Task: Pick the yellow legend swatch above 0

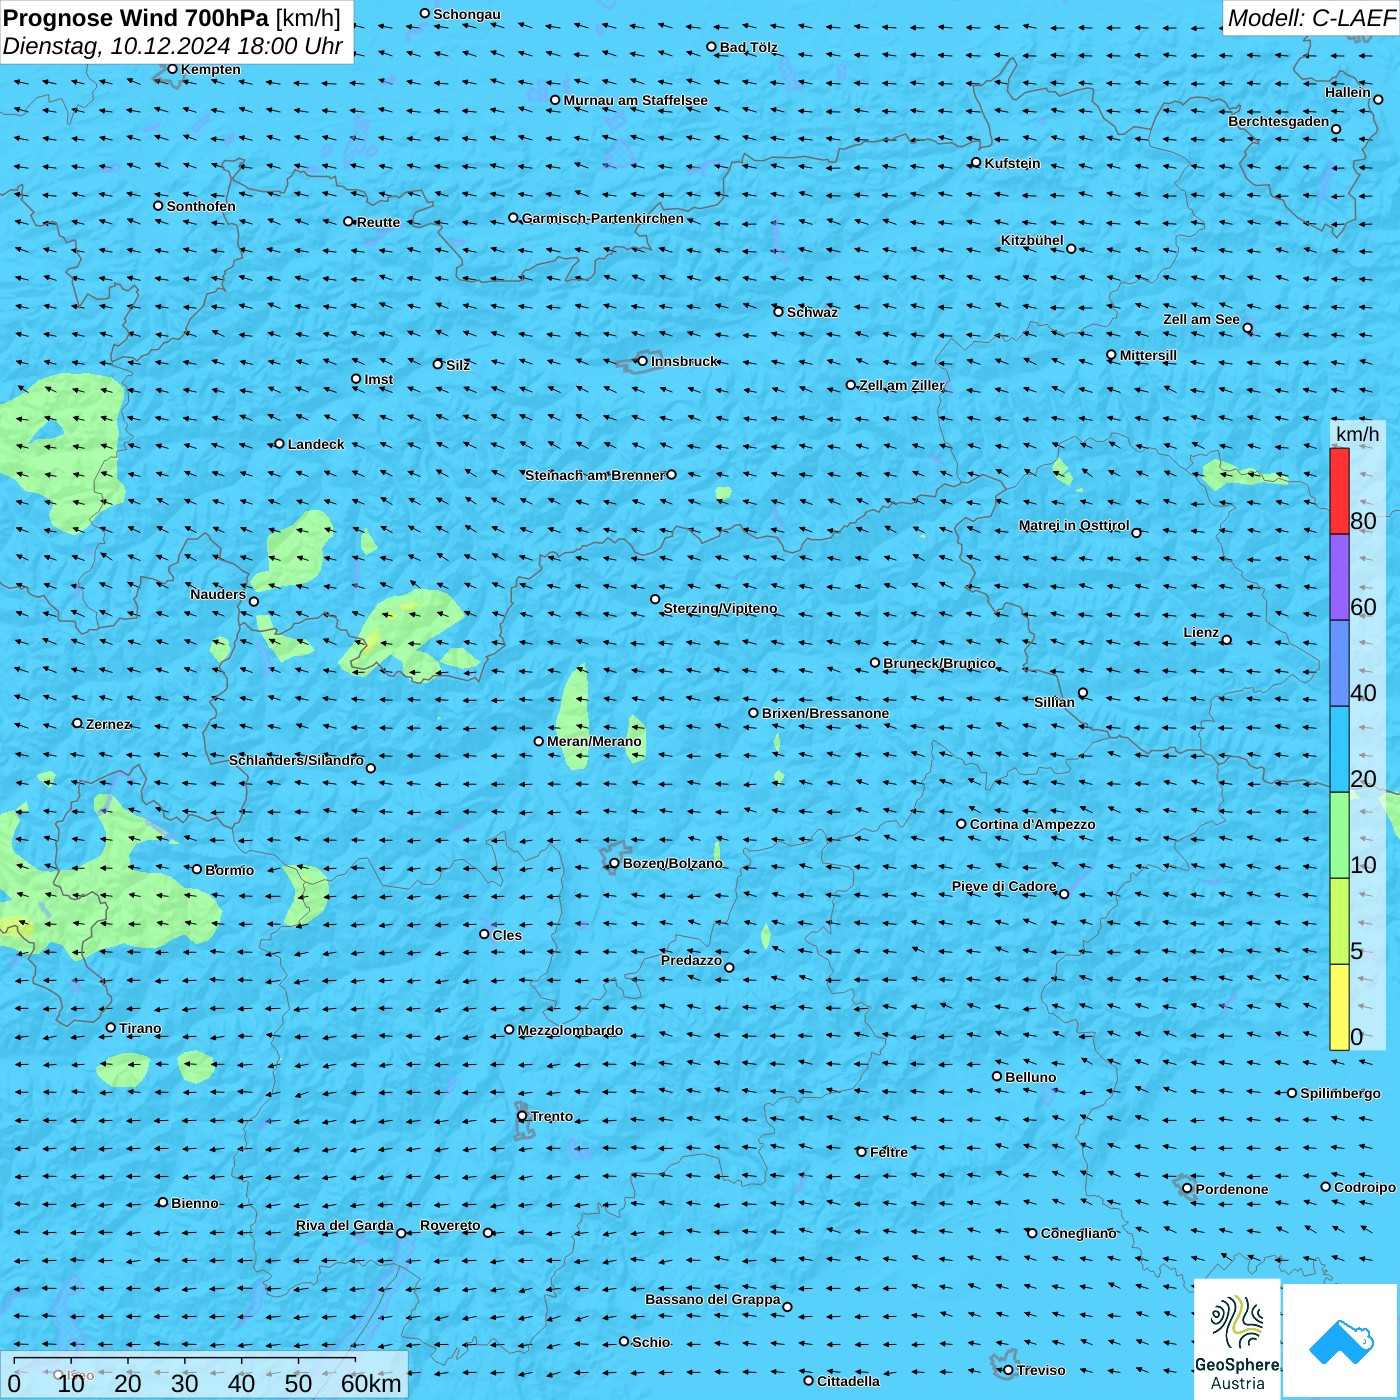Action: pyautogui.click(x=1339, y=1007)
